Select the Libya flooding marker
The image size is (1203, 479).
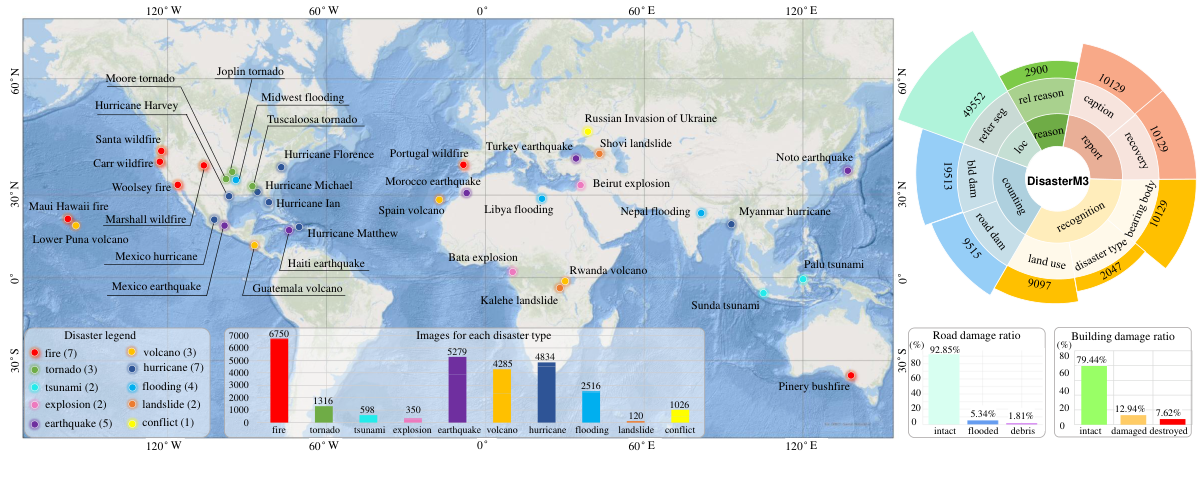point(542,199)
